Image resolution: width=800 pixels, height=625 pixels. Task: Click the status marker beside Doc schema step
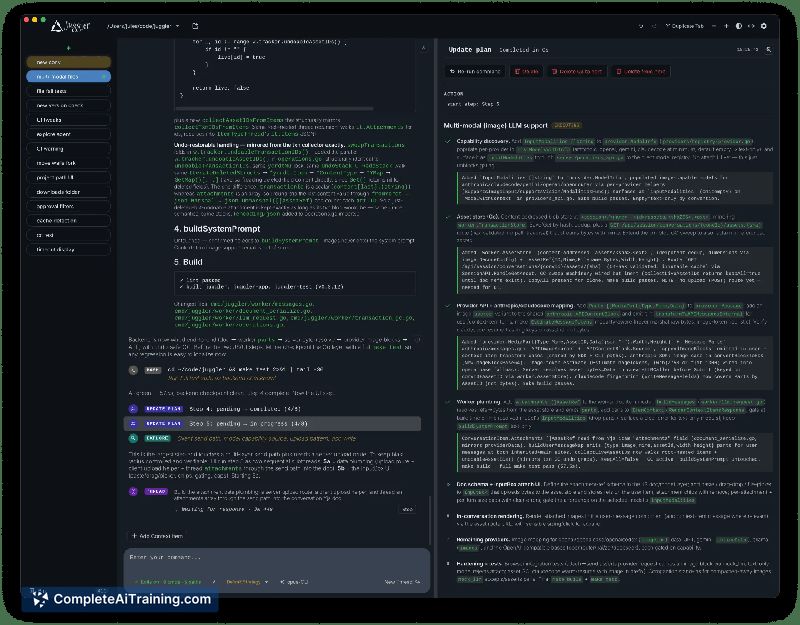coord(448,484)
